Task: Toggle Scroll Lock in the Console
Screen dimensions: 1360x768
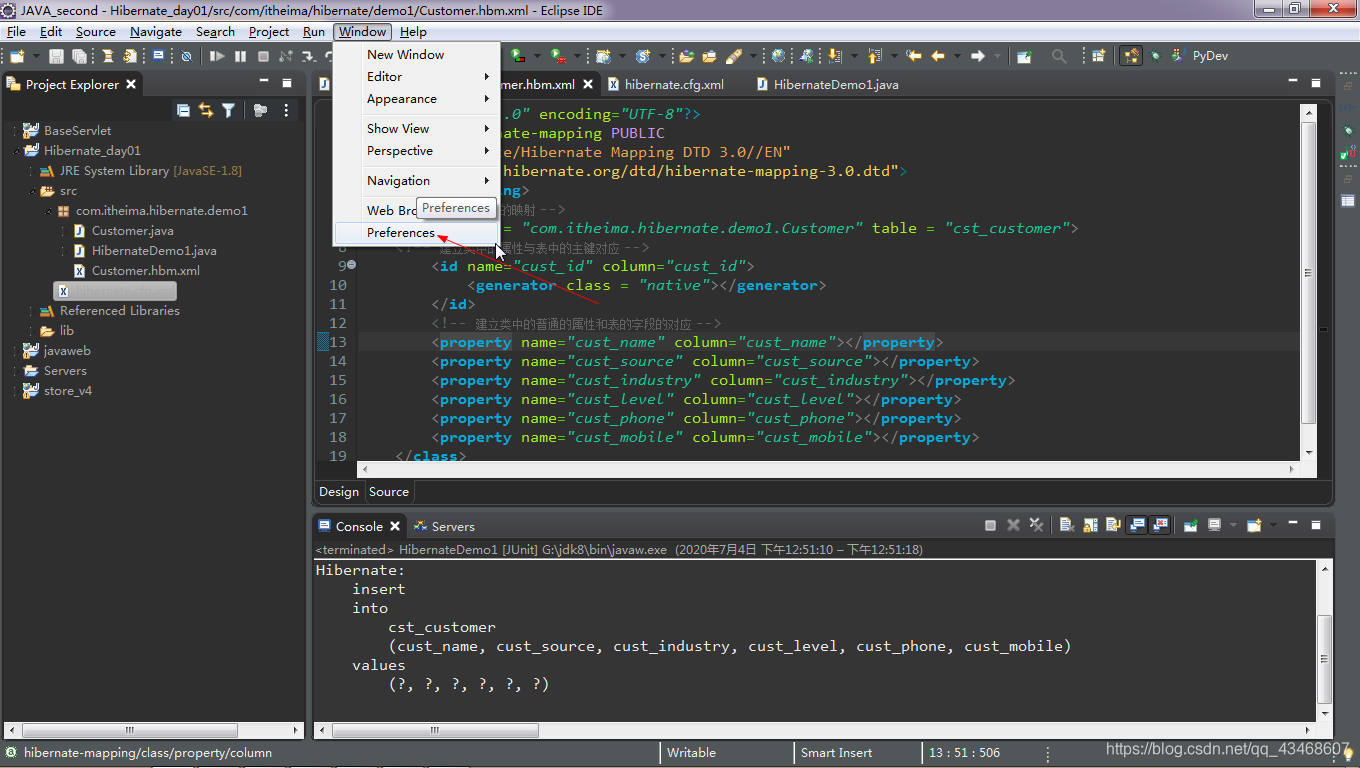Action: tap(1090, 525)
